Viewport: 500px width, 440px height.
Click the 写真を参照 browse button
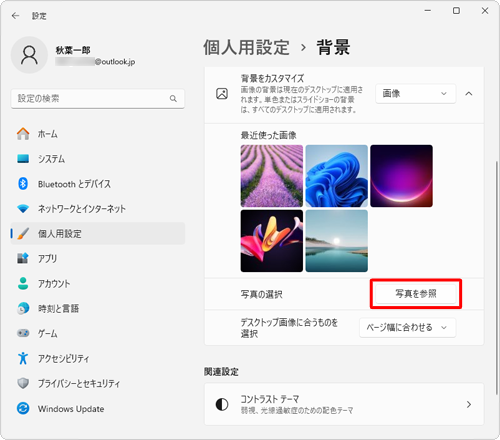point(416,294)
